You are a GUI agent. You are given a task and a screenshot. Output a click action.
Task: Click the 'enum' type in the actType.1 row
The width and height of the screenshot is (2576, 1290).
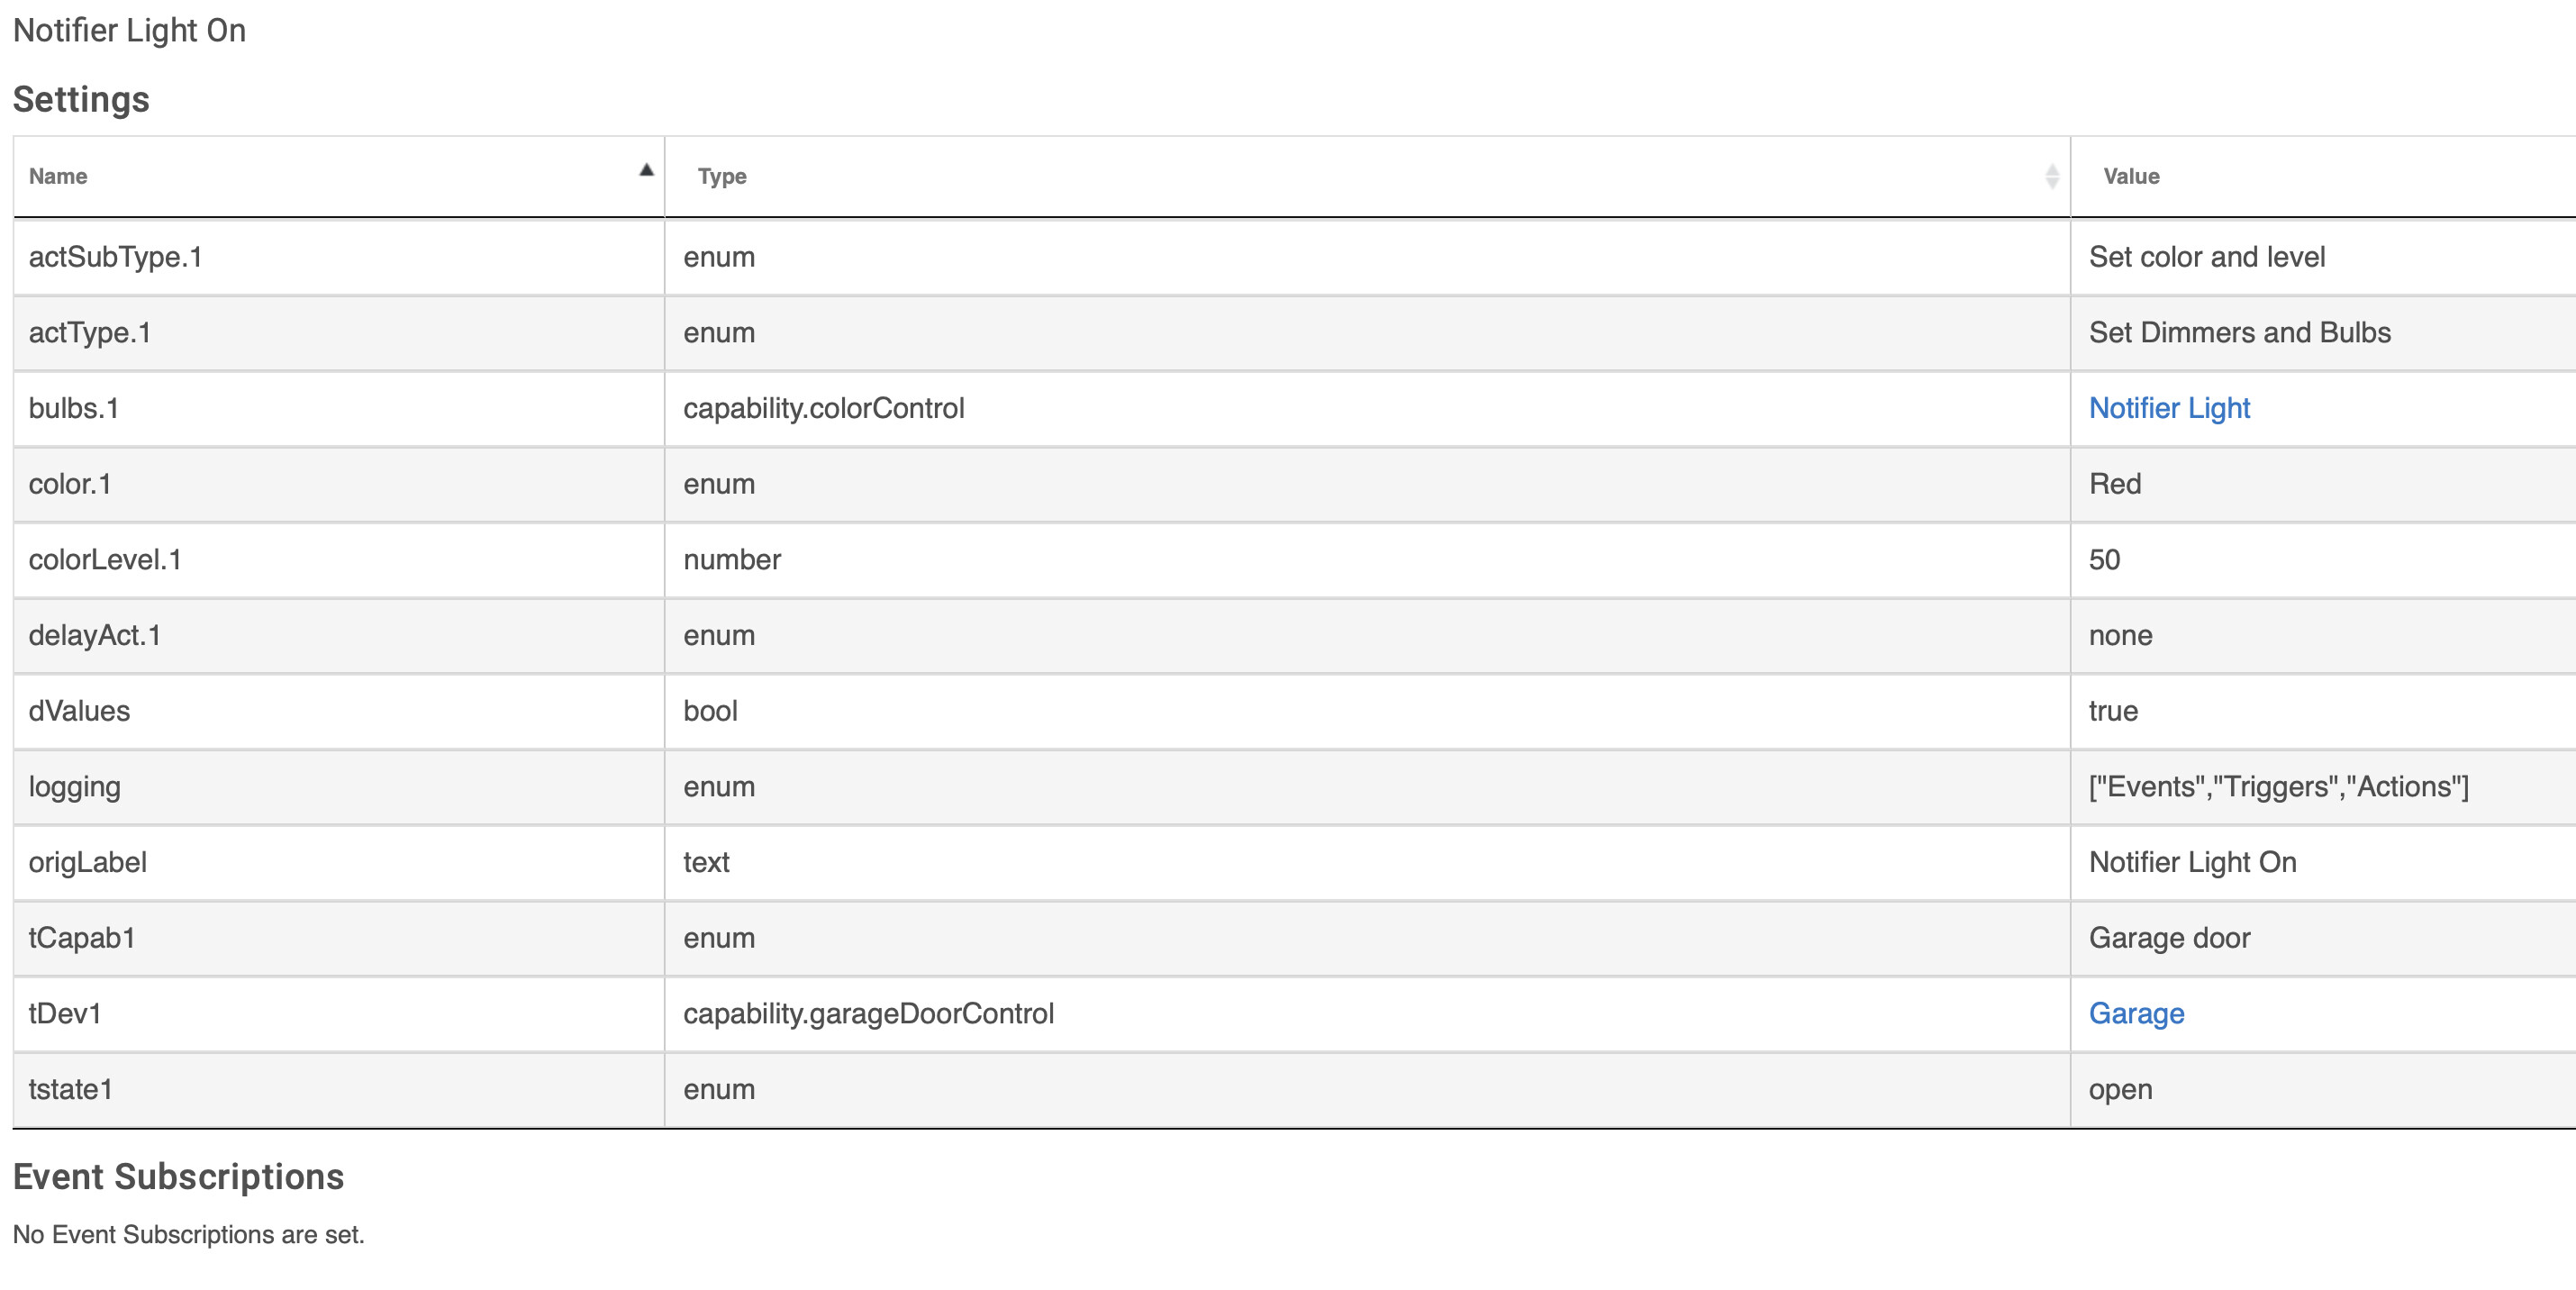click(719, 333)
